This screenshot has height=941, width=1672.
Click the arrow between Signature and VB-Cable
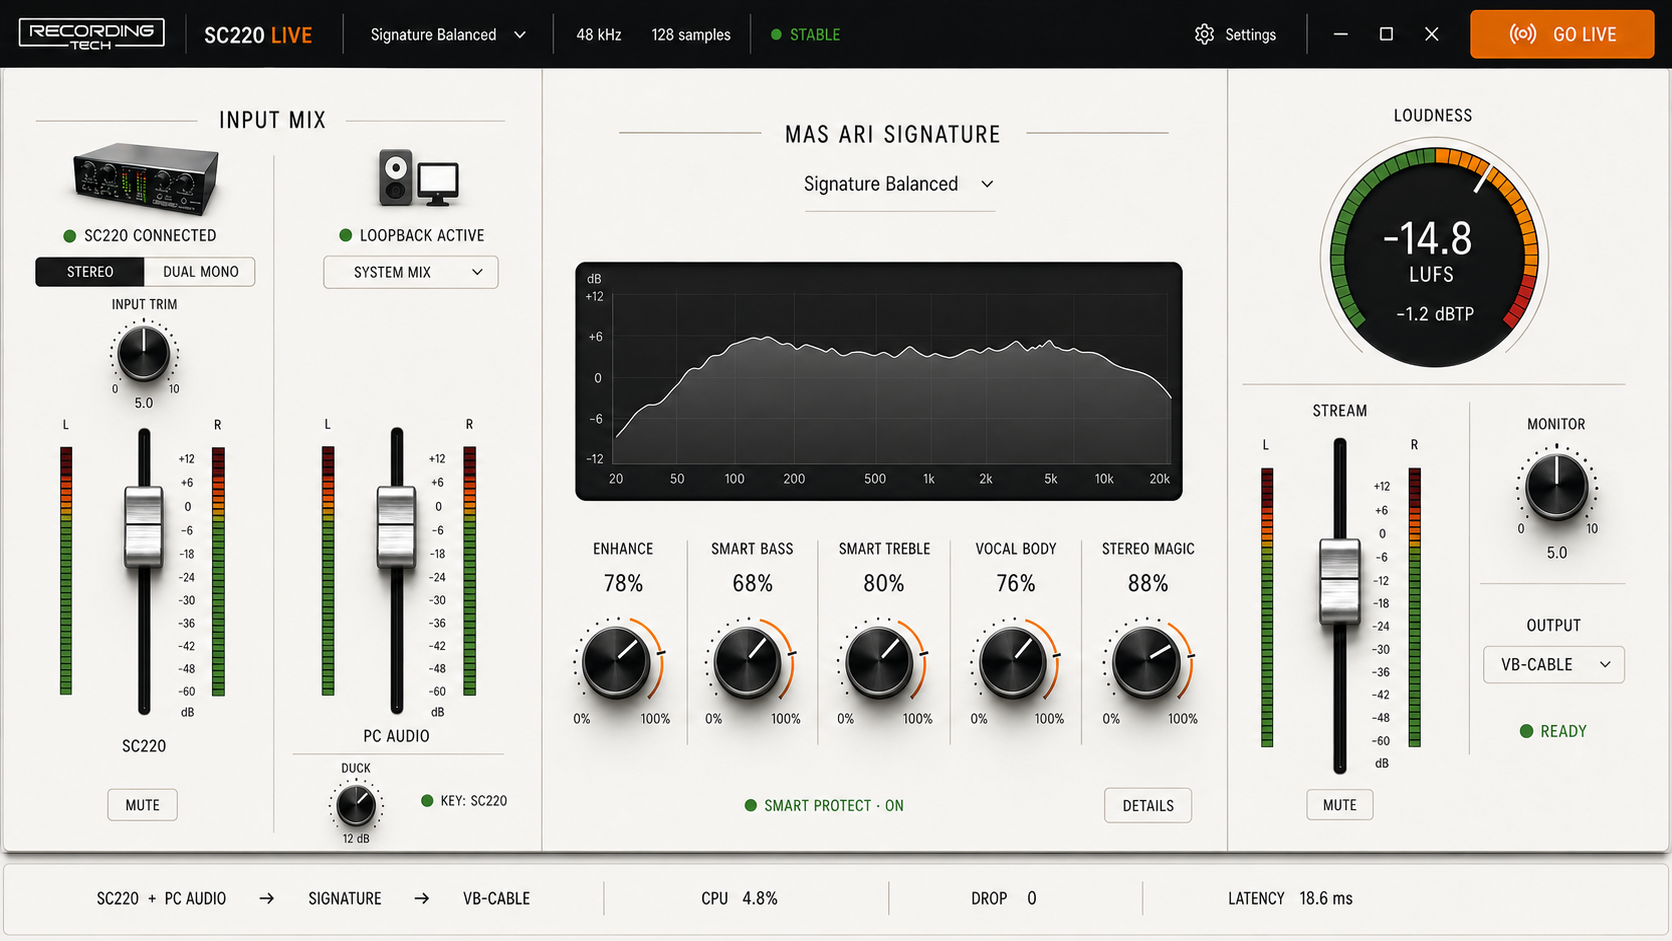tap(422, 898)
